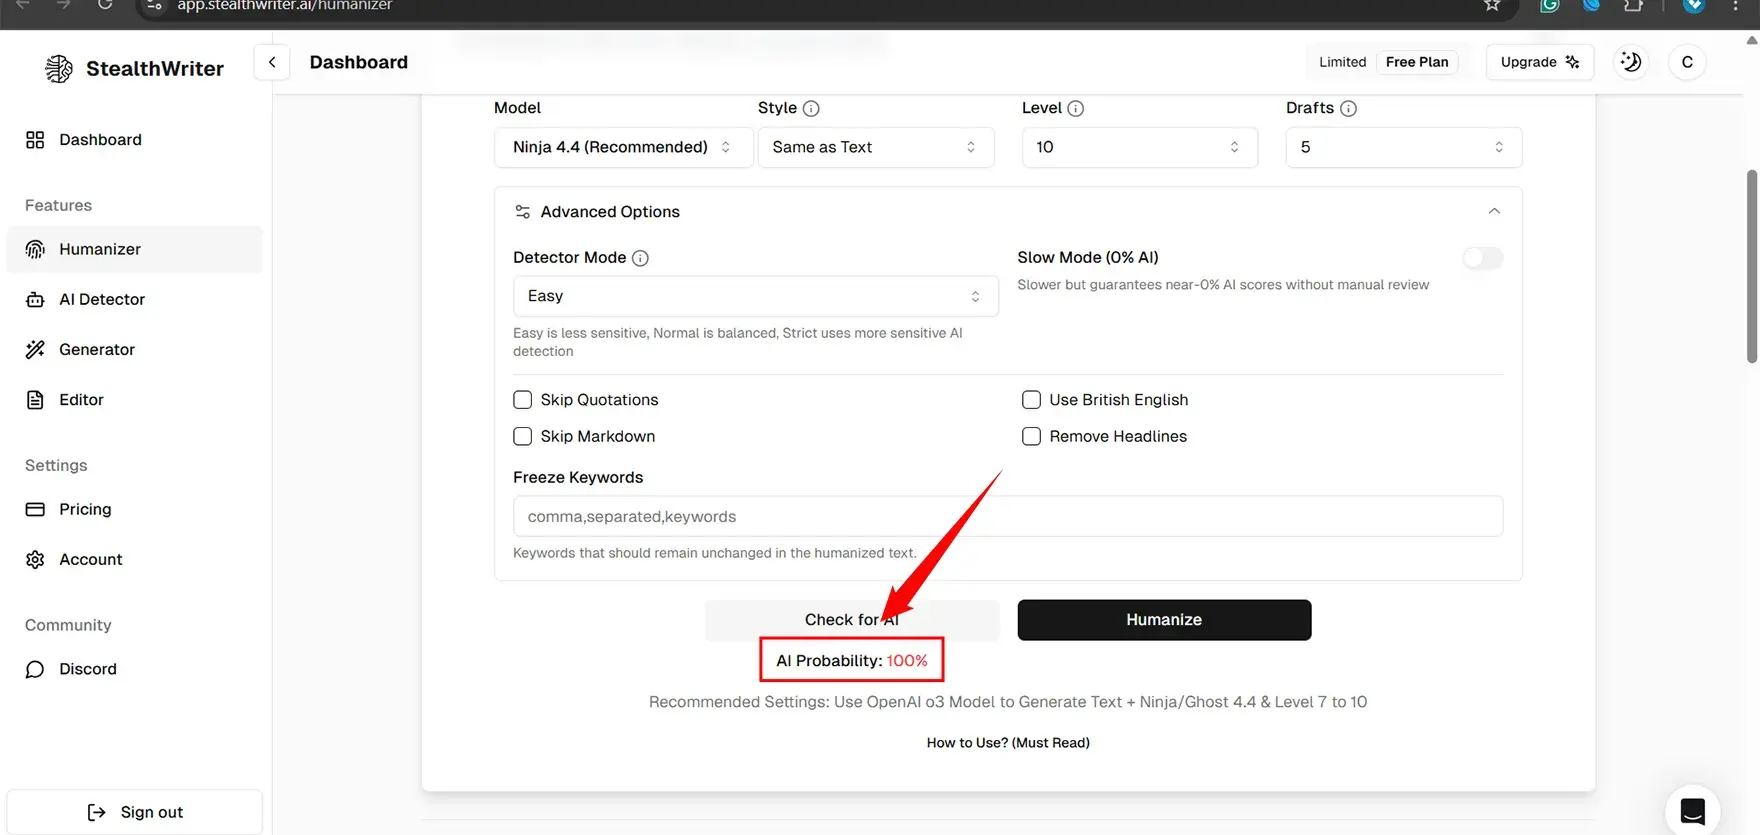The width and height of the screenshot is (1760, 835).
Task: Open the Drafts dropdown showing 5
Action: (x=1404, y=147)
